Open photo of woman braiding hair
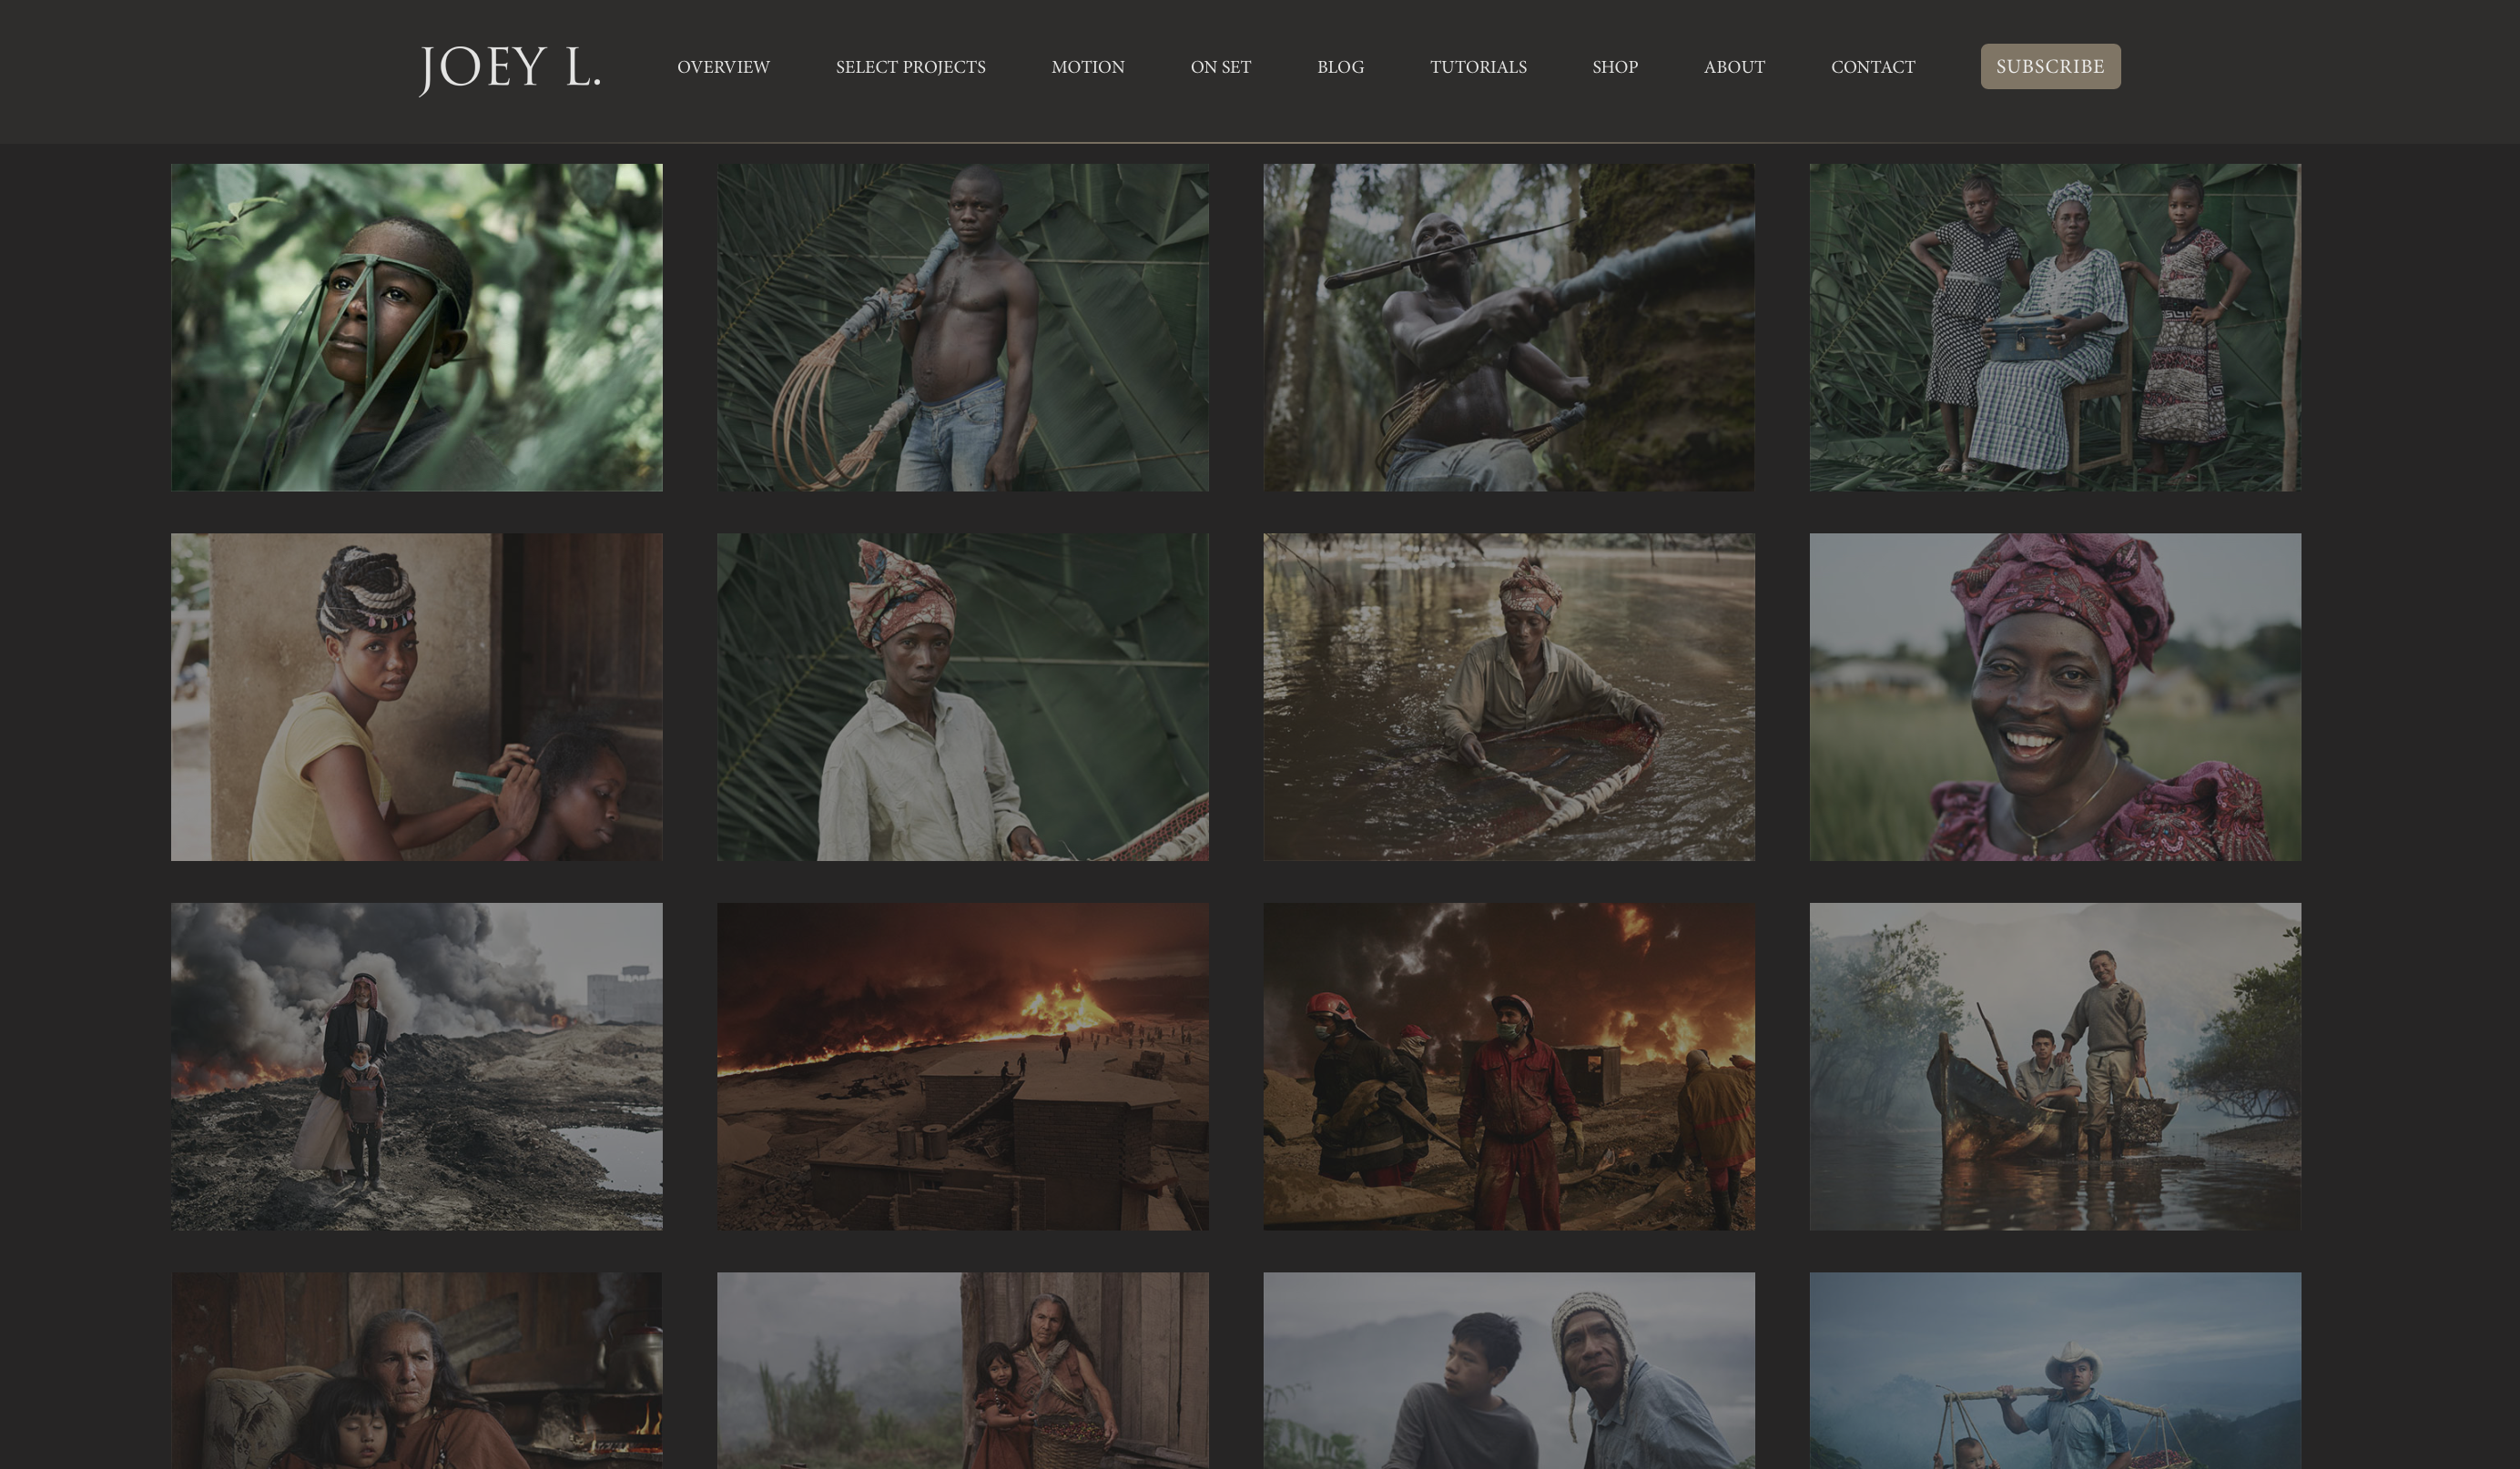2520x1469 pixels. 416,696
